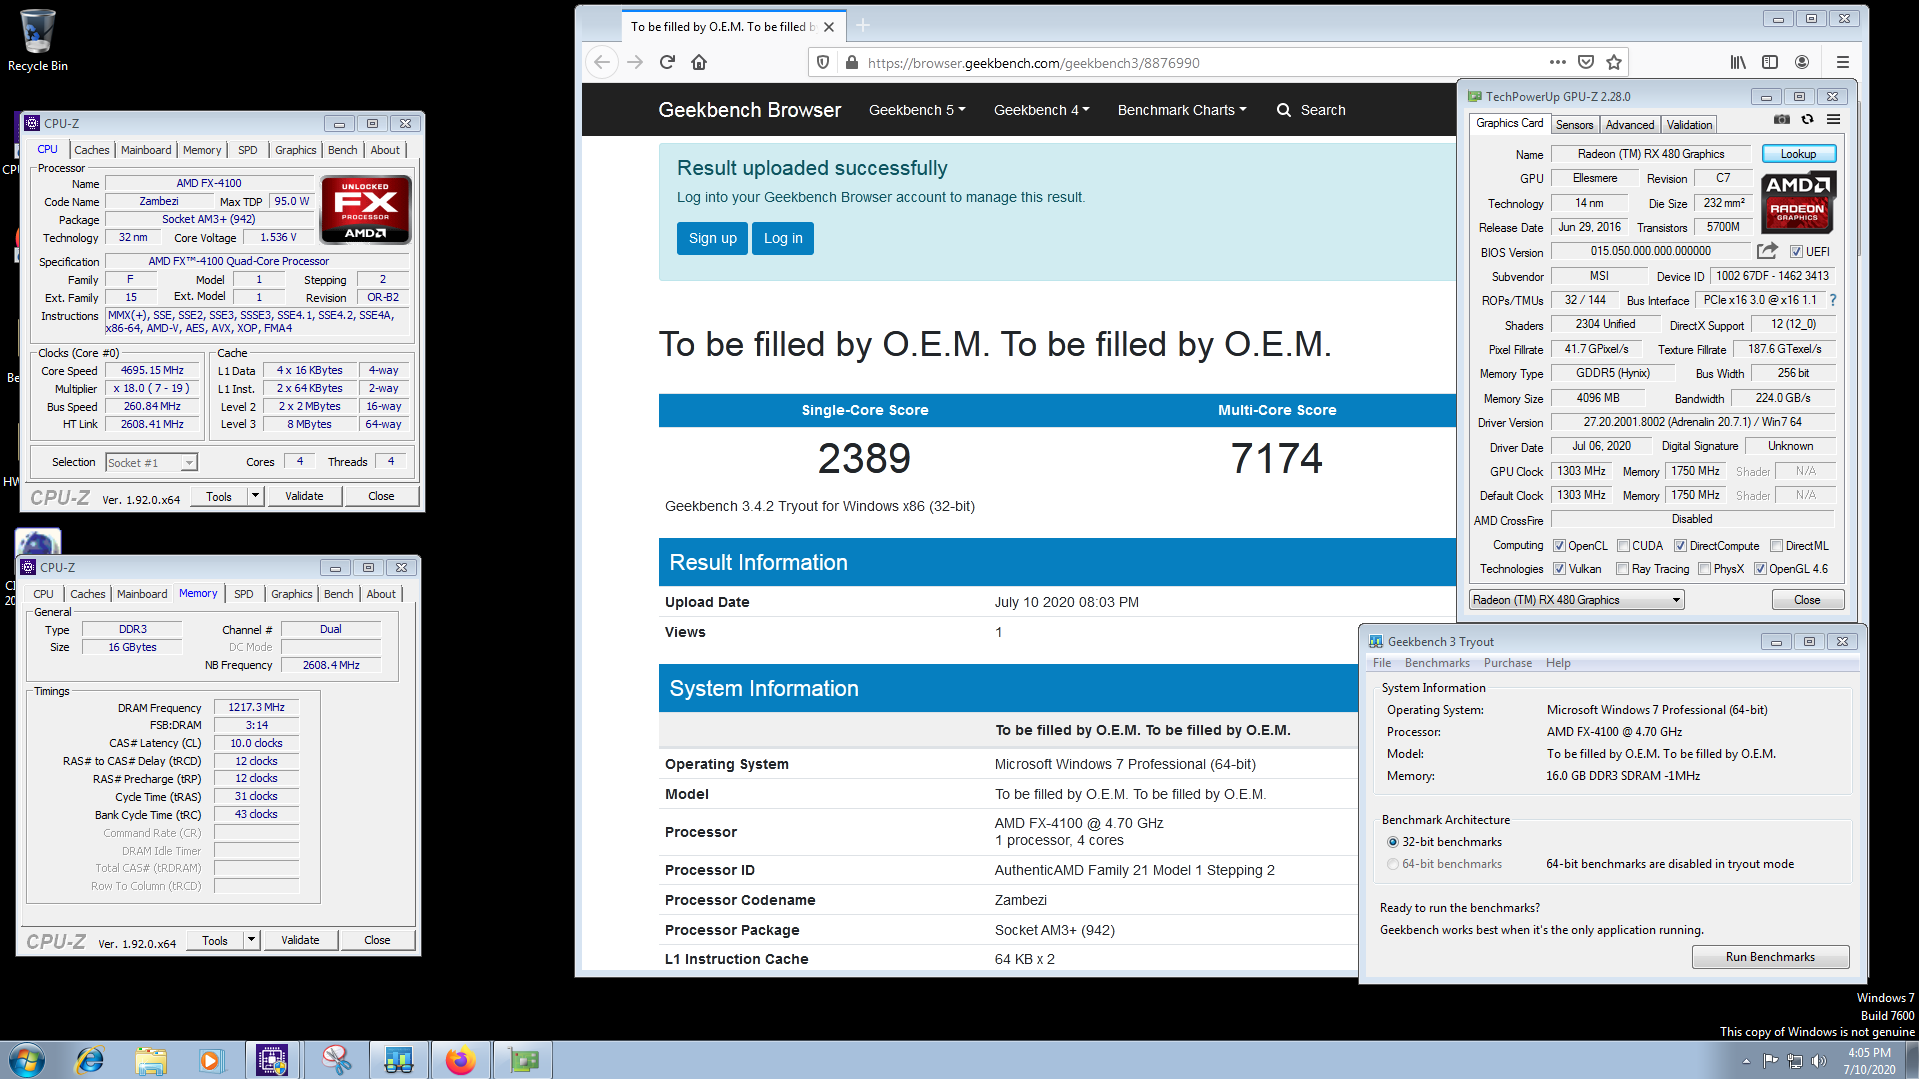This screenshot has height=1079, width=1919.
Task: Toggle the OpenCL checkbox
Action: pos(1559,546)
